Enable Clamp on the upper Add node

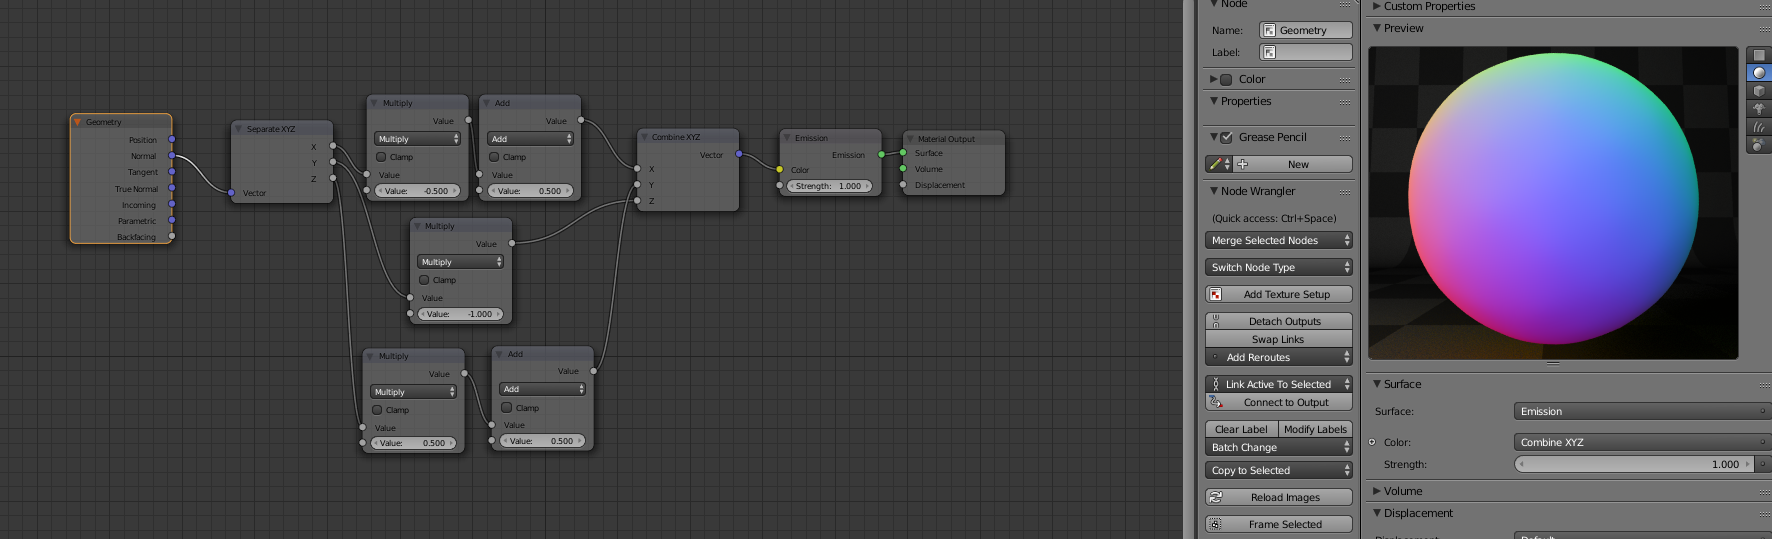tap(494, 157)
